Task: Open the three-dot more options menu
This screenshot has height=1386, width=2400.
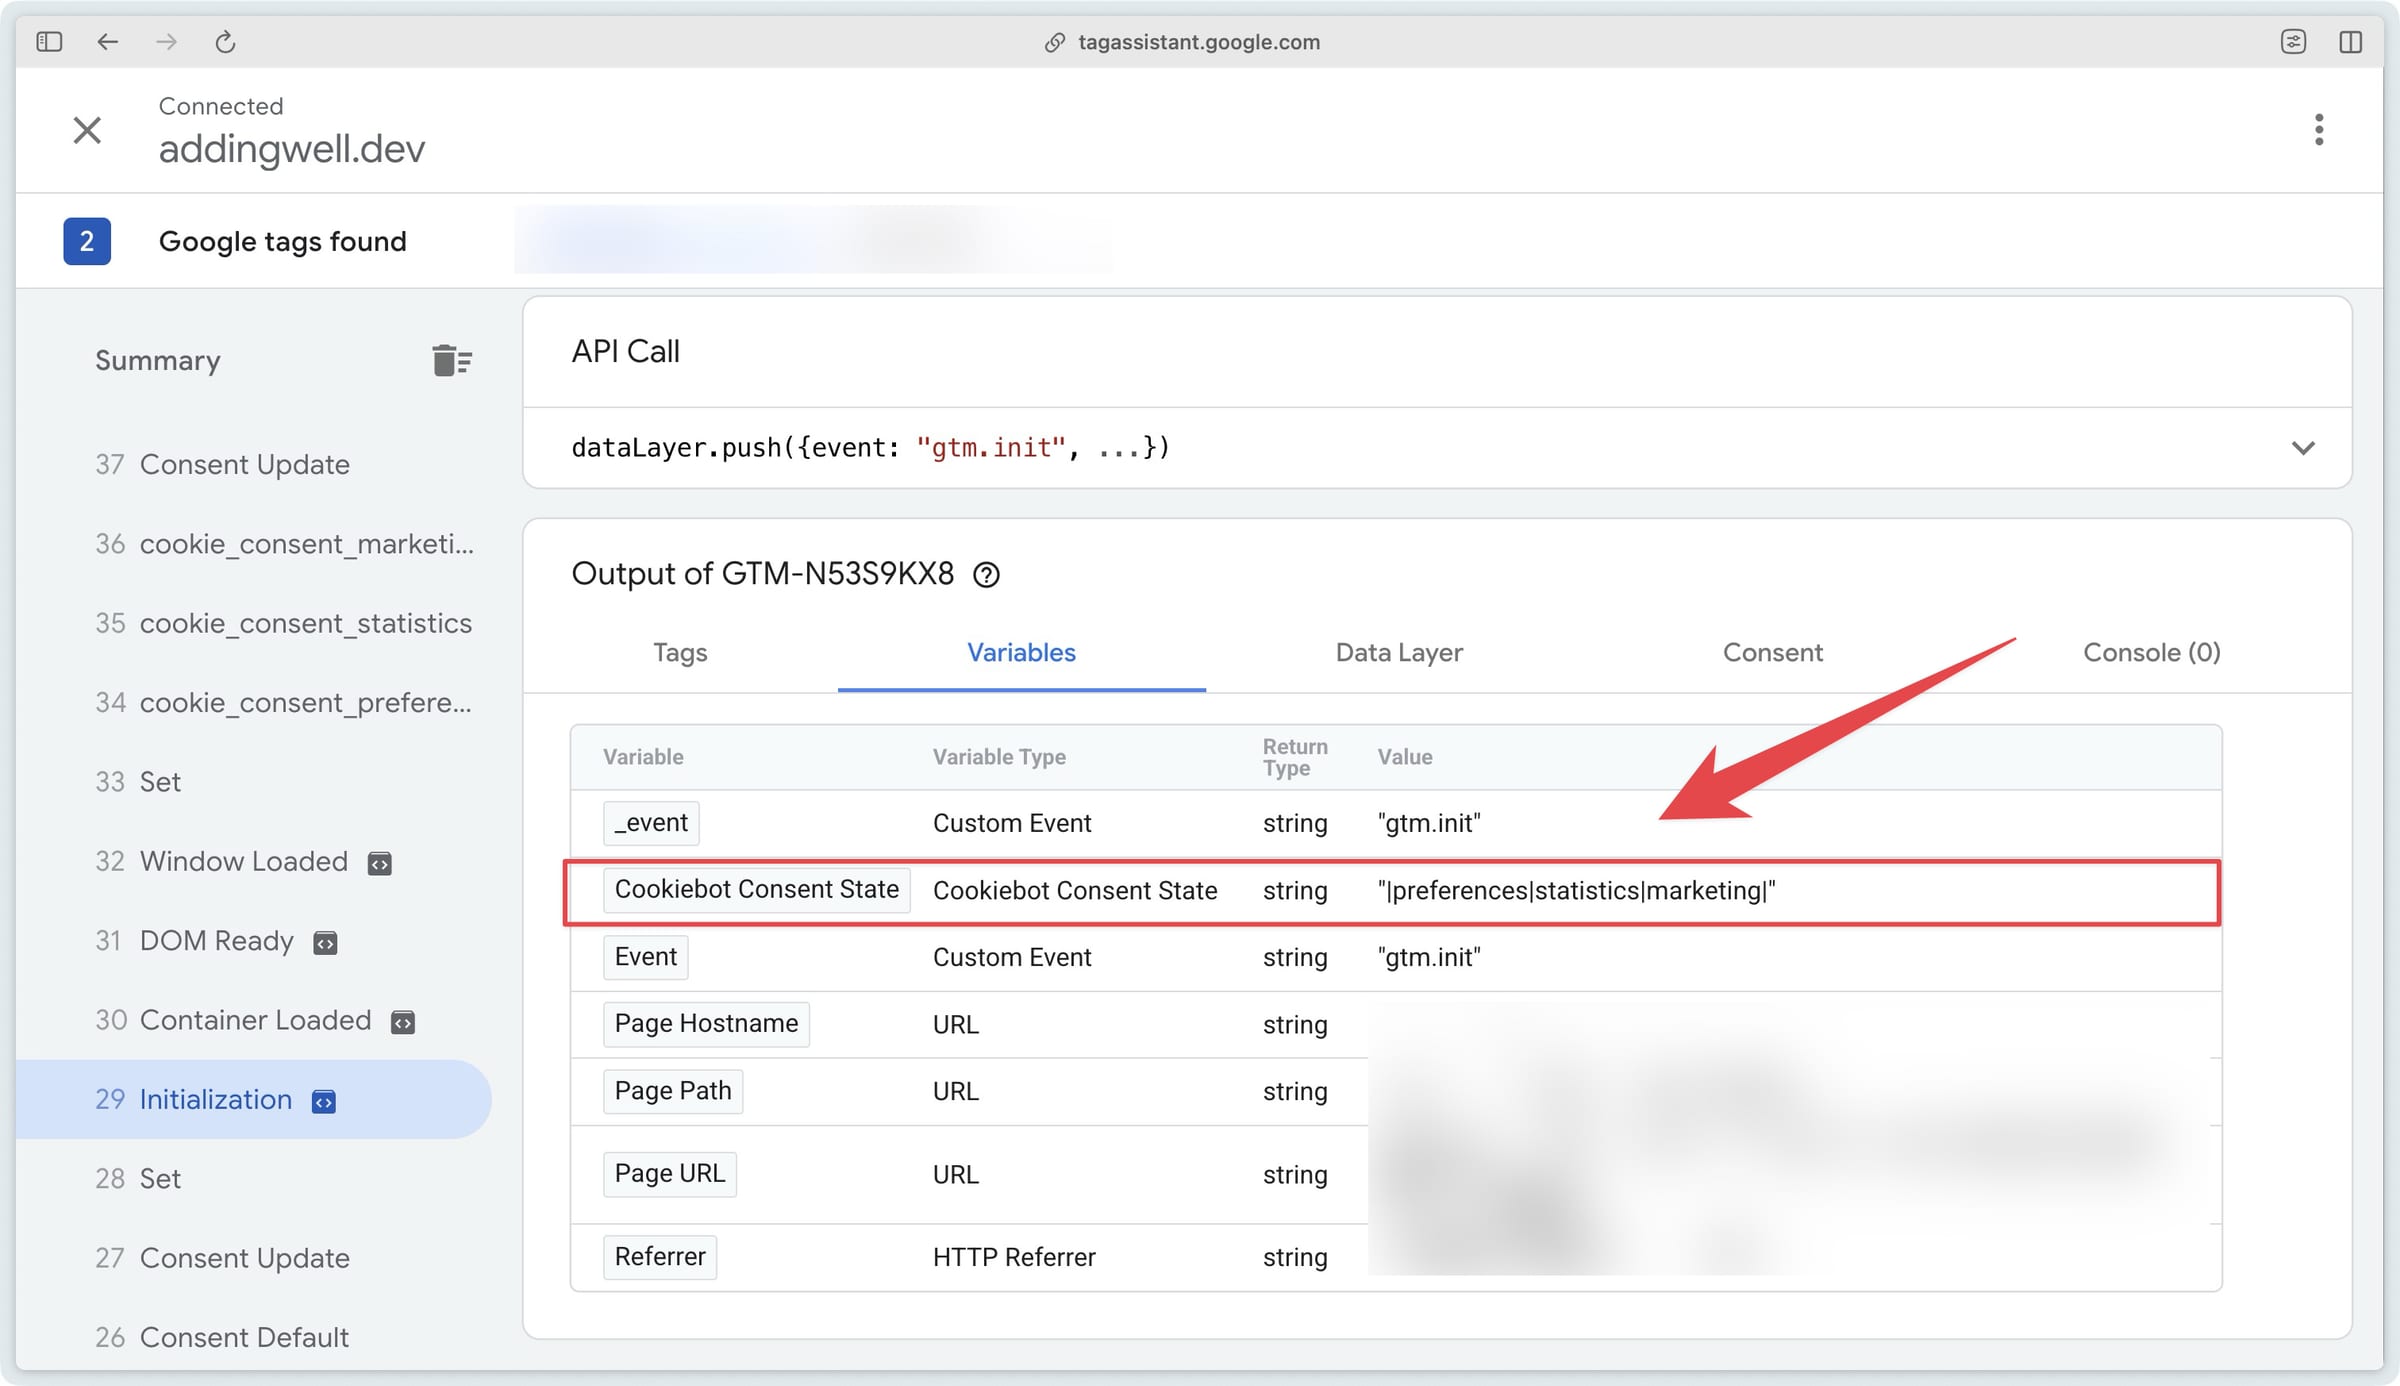Action: [2318, 129]
